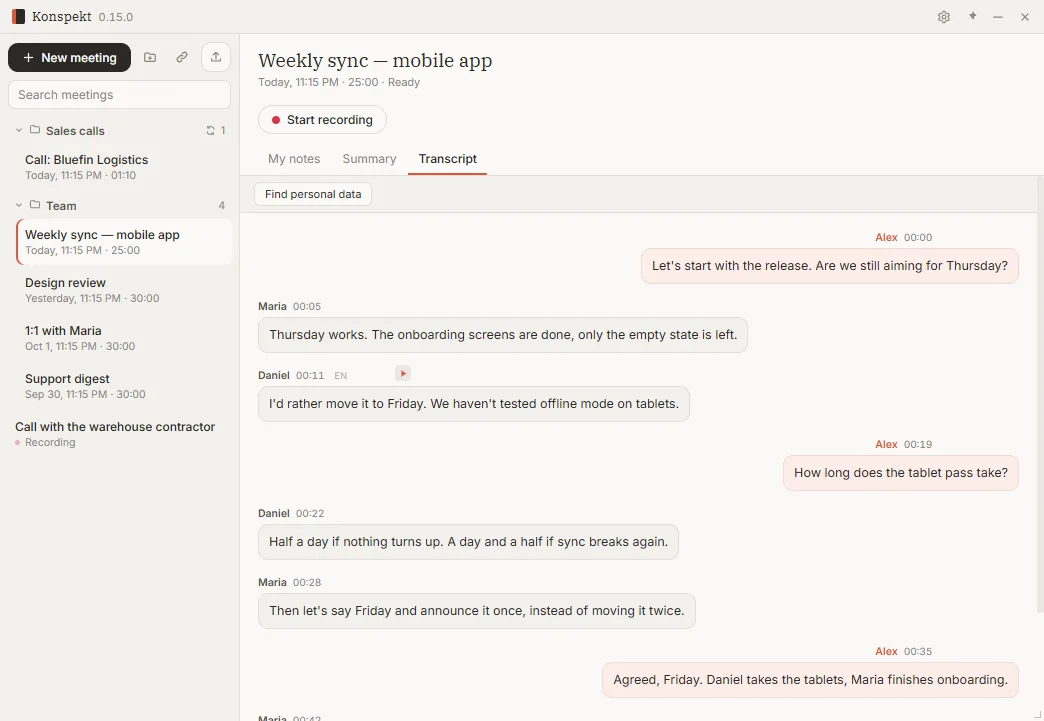Open settings via the gear icon
The height and width of the screenshot is (721, 1044).
pyautogui.click(x=943, y=17)
